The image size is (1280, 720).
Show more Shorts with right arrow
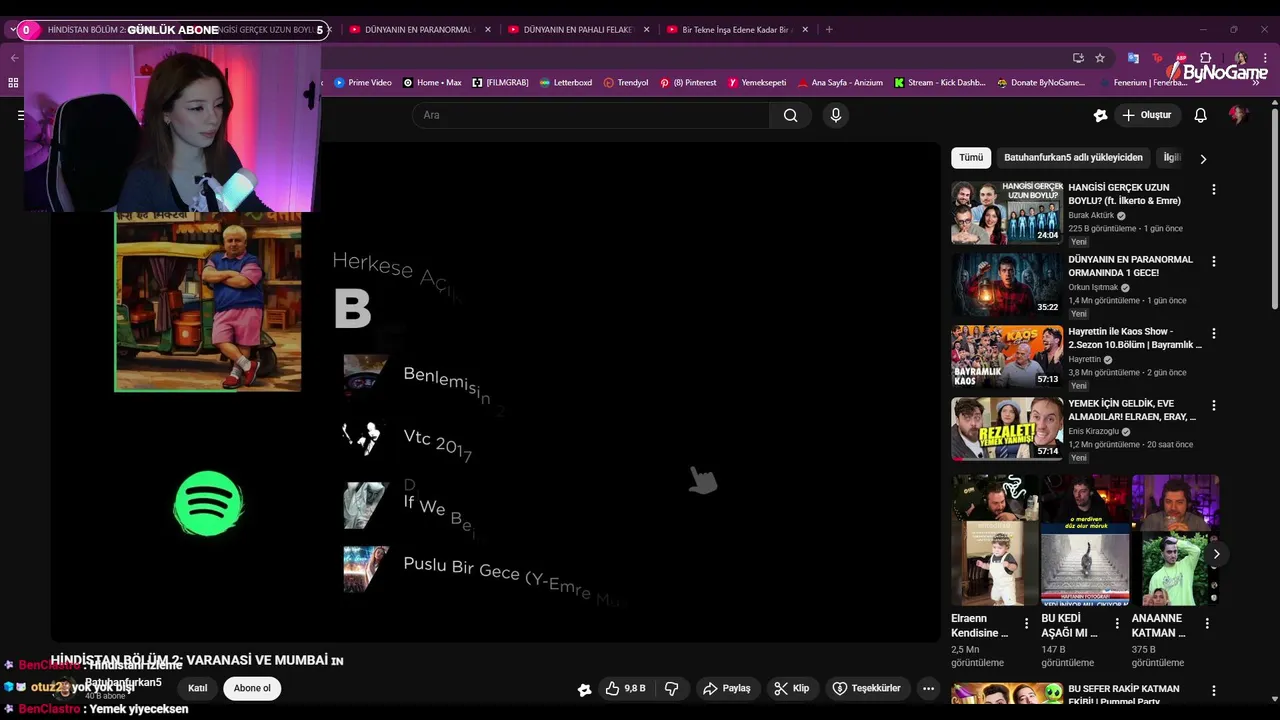[1216, 554]
